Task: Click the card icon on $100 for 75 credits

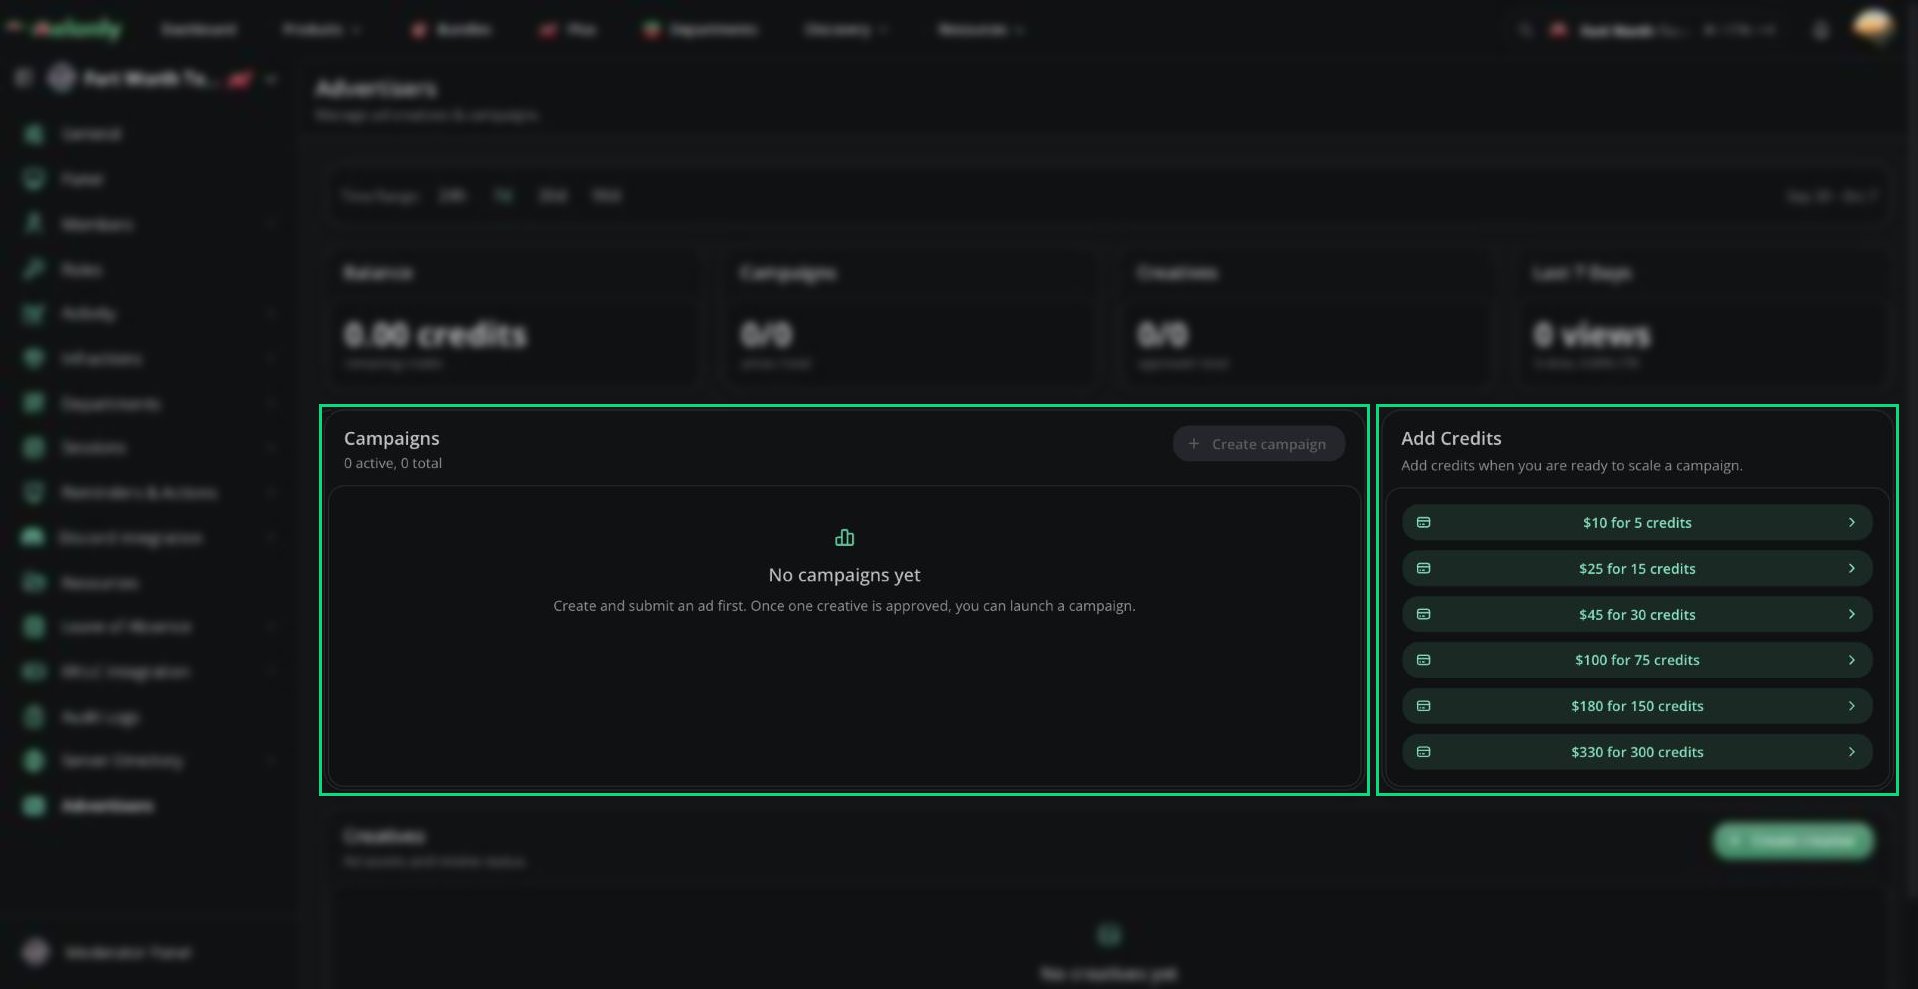Action: (1424, 660)
